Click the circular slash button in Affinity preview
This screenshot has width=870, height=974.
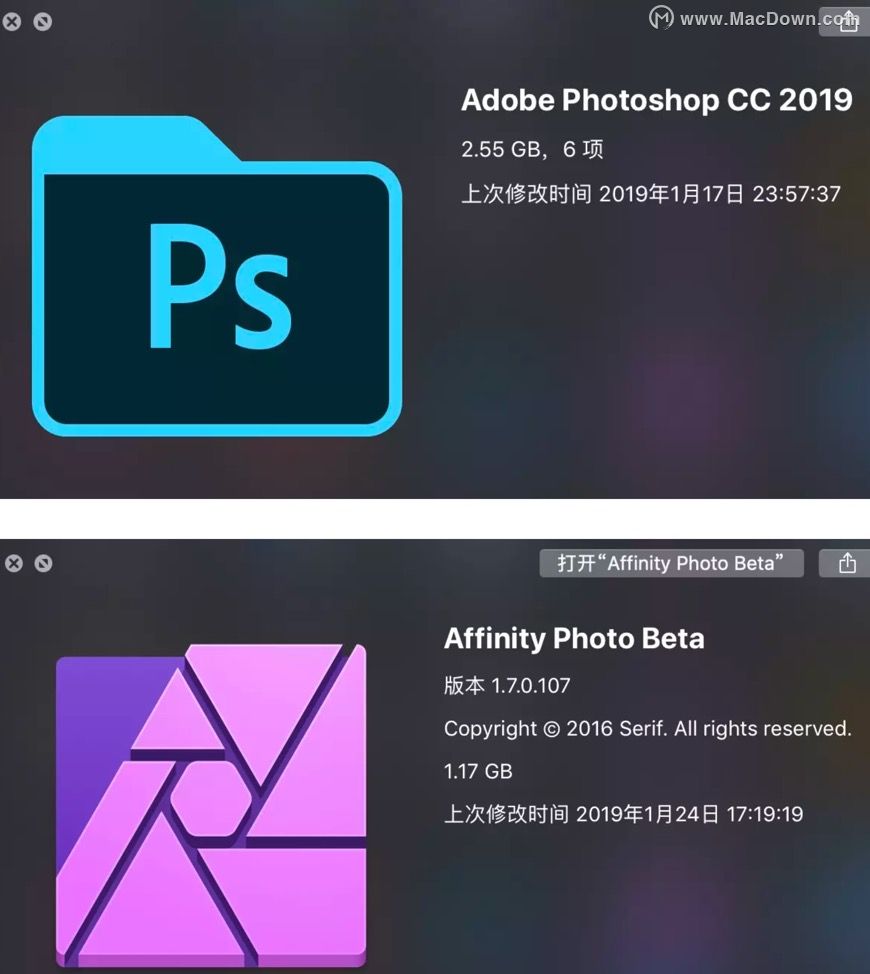tap(43, 563)
